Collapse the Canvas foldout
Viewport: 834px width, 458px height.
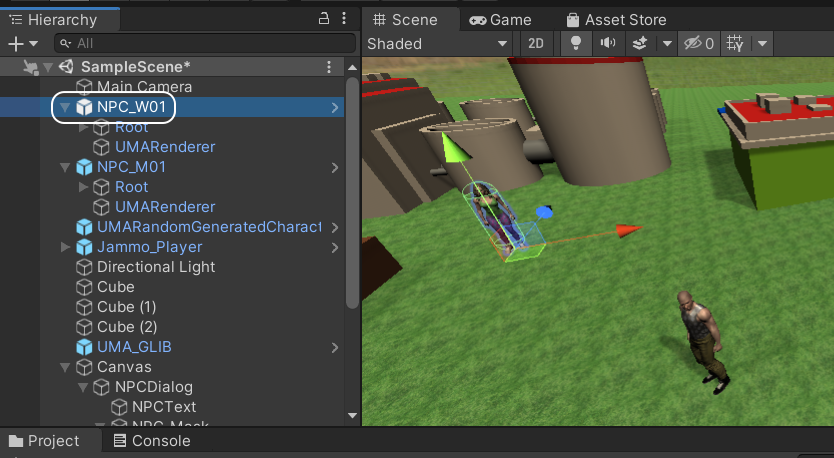(65, 368)
